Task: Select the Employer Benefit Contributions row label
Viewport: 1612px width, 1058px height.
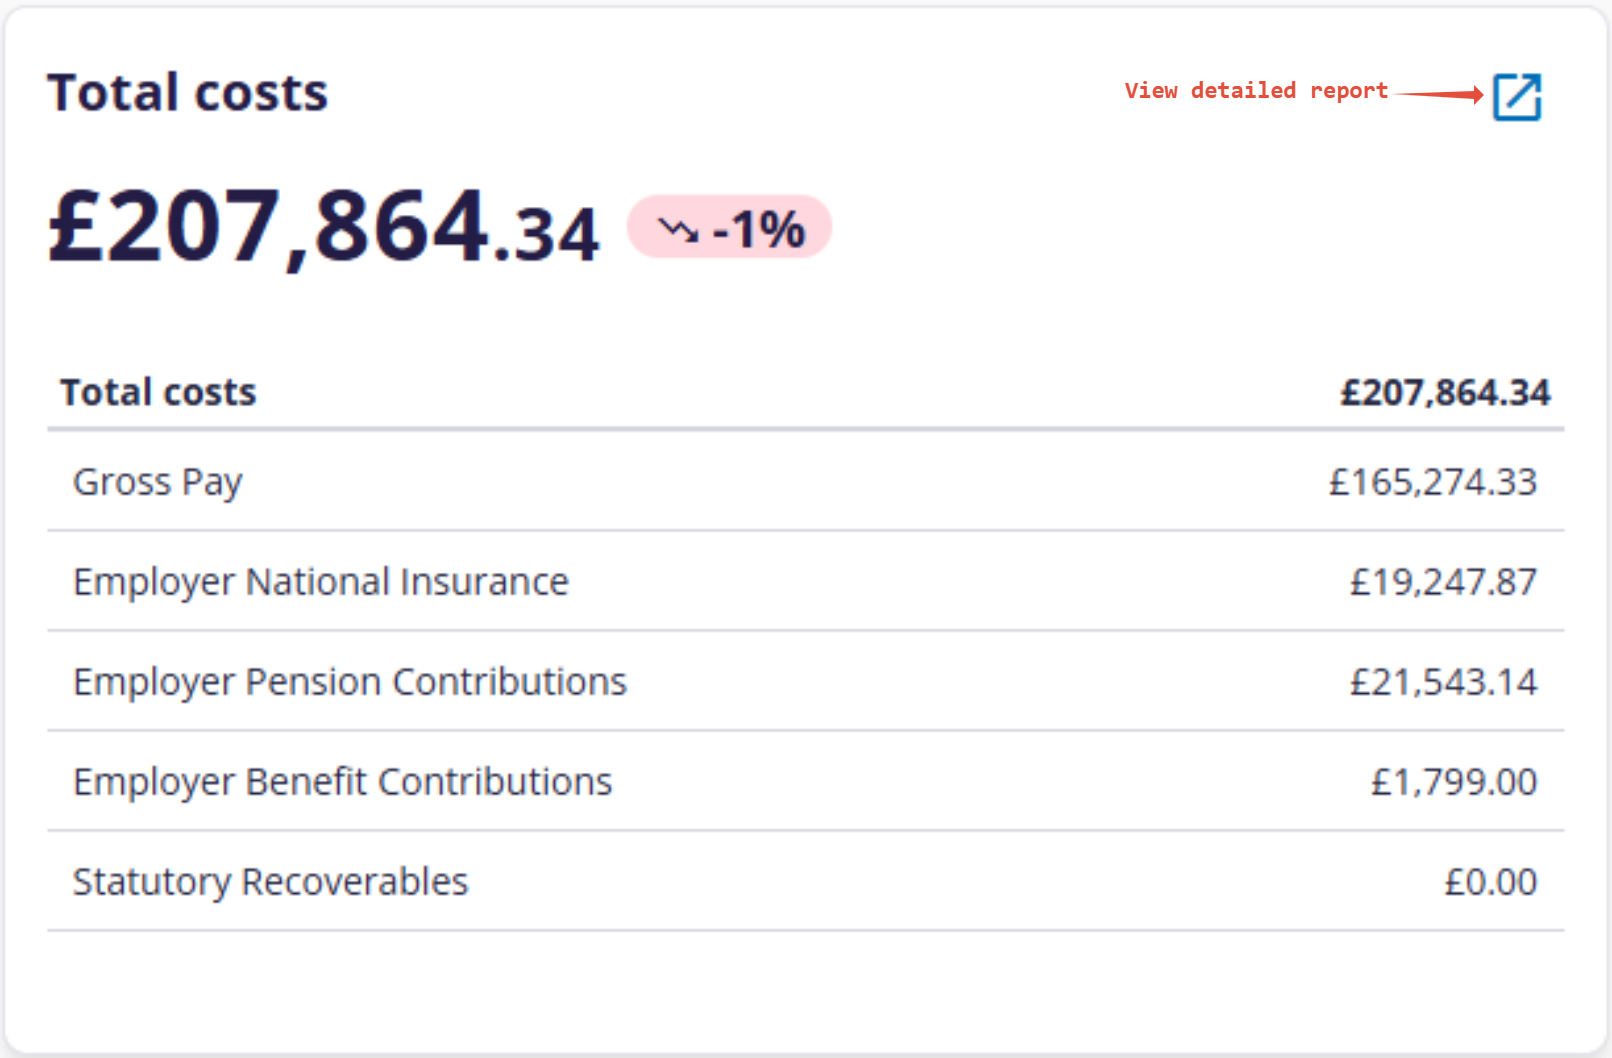Action: tap(342, 782)
